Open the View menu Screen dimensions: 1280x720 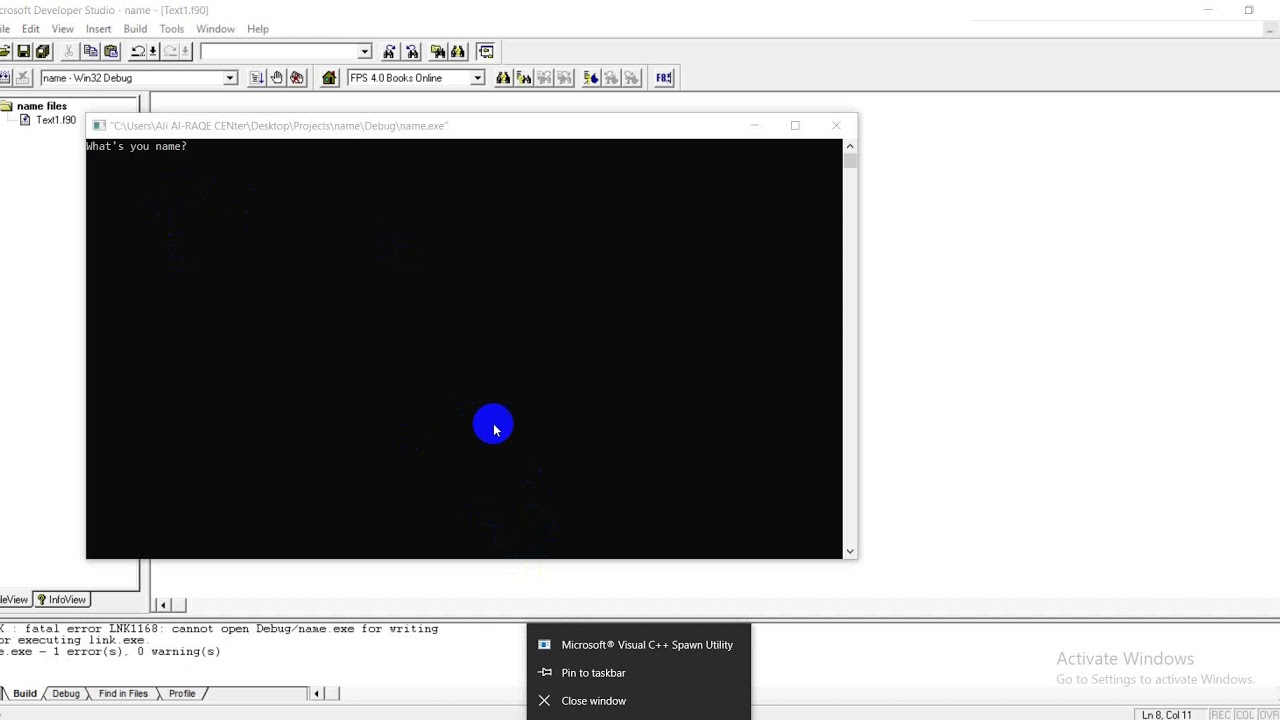click(62, 29)
